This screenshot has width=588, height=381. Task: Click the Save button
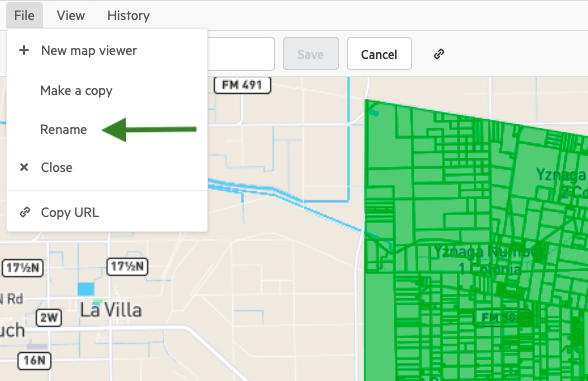pos(311,54)
